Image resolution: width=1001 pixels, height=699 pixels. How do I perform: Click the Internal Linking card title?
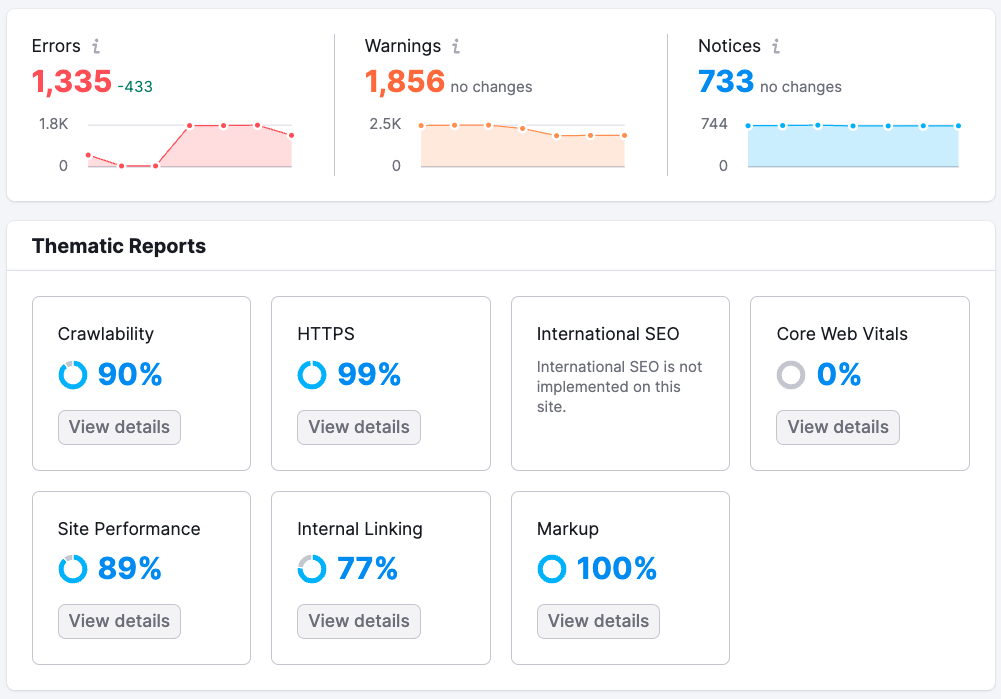(x=360, y=529)
